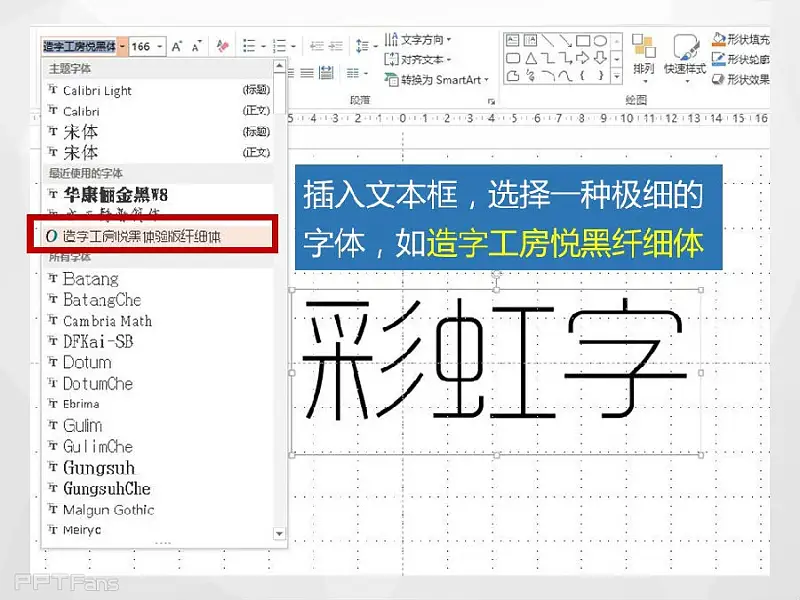Open the font name dropdown arrow
The height and width of the screenshot is (600, 800).
point(121,46)
